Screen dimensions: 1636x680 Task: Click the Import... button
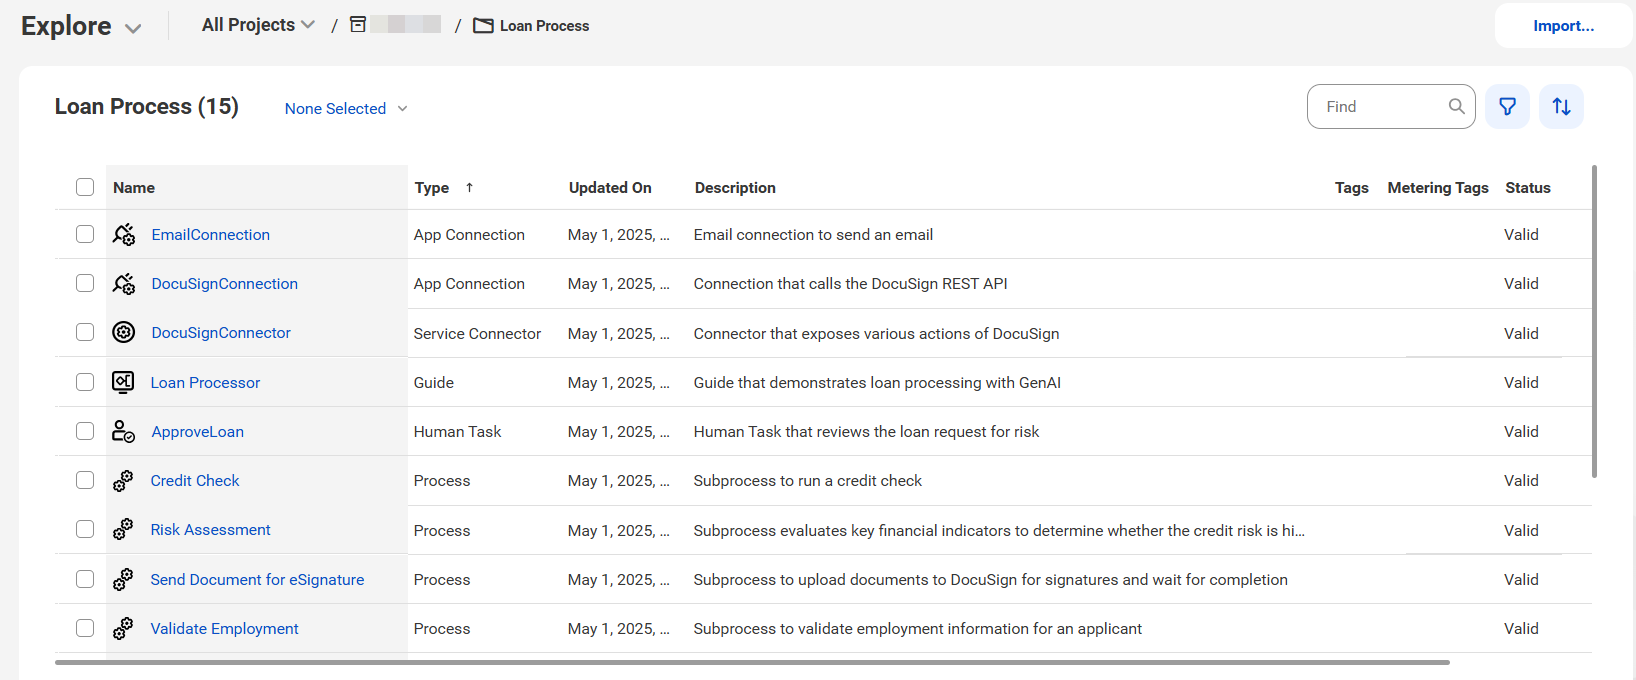click(x=1564, y=26)
